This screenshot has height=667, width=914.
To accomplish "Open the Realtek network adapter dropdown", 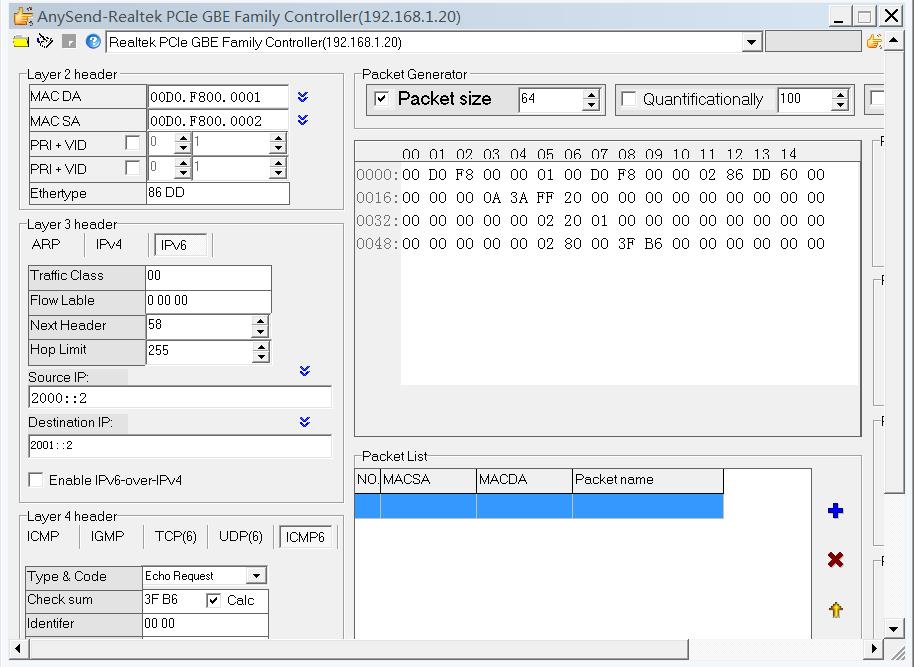I will click(x=752, y=42).
